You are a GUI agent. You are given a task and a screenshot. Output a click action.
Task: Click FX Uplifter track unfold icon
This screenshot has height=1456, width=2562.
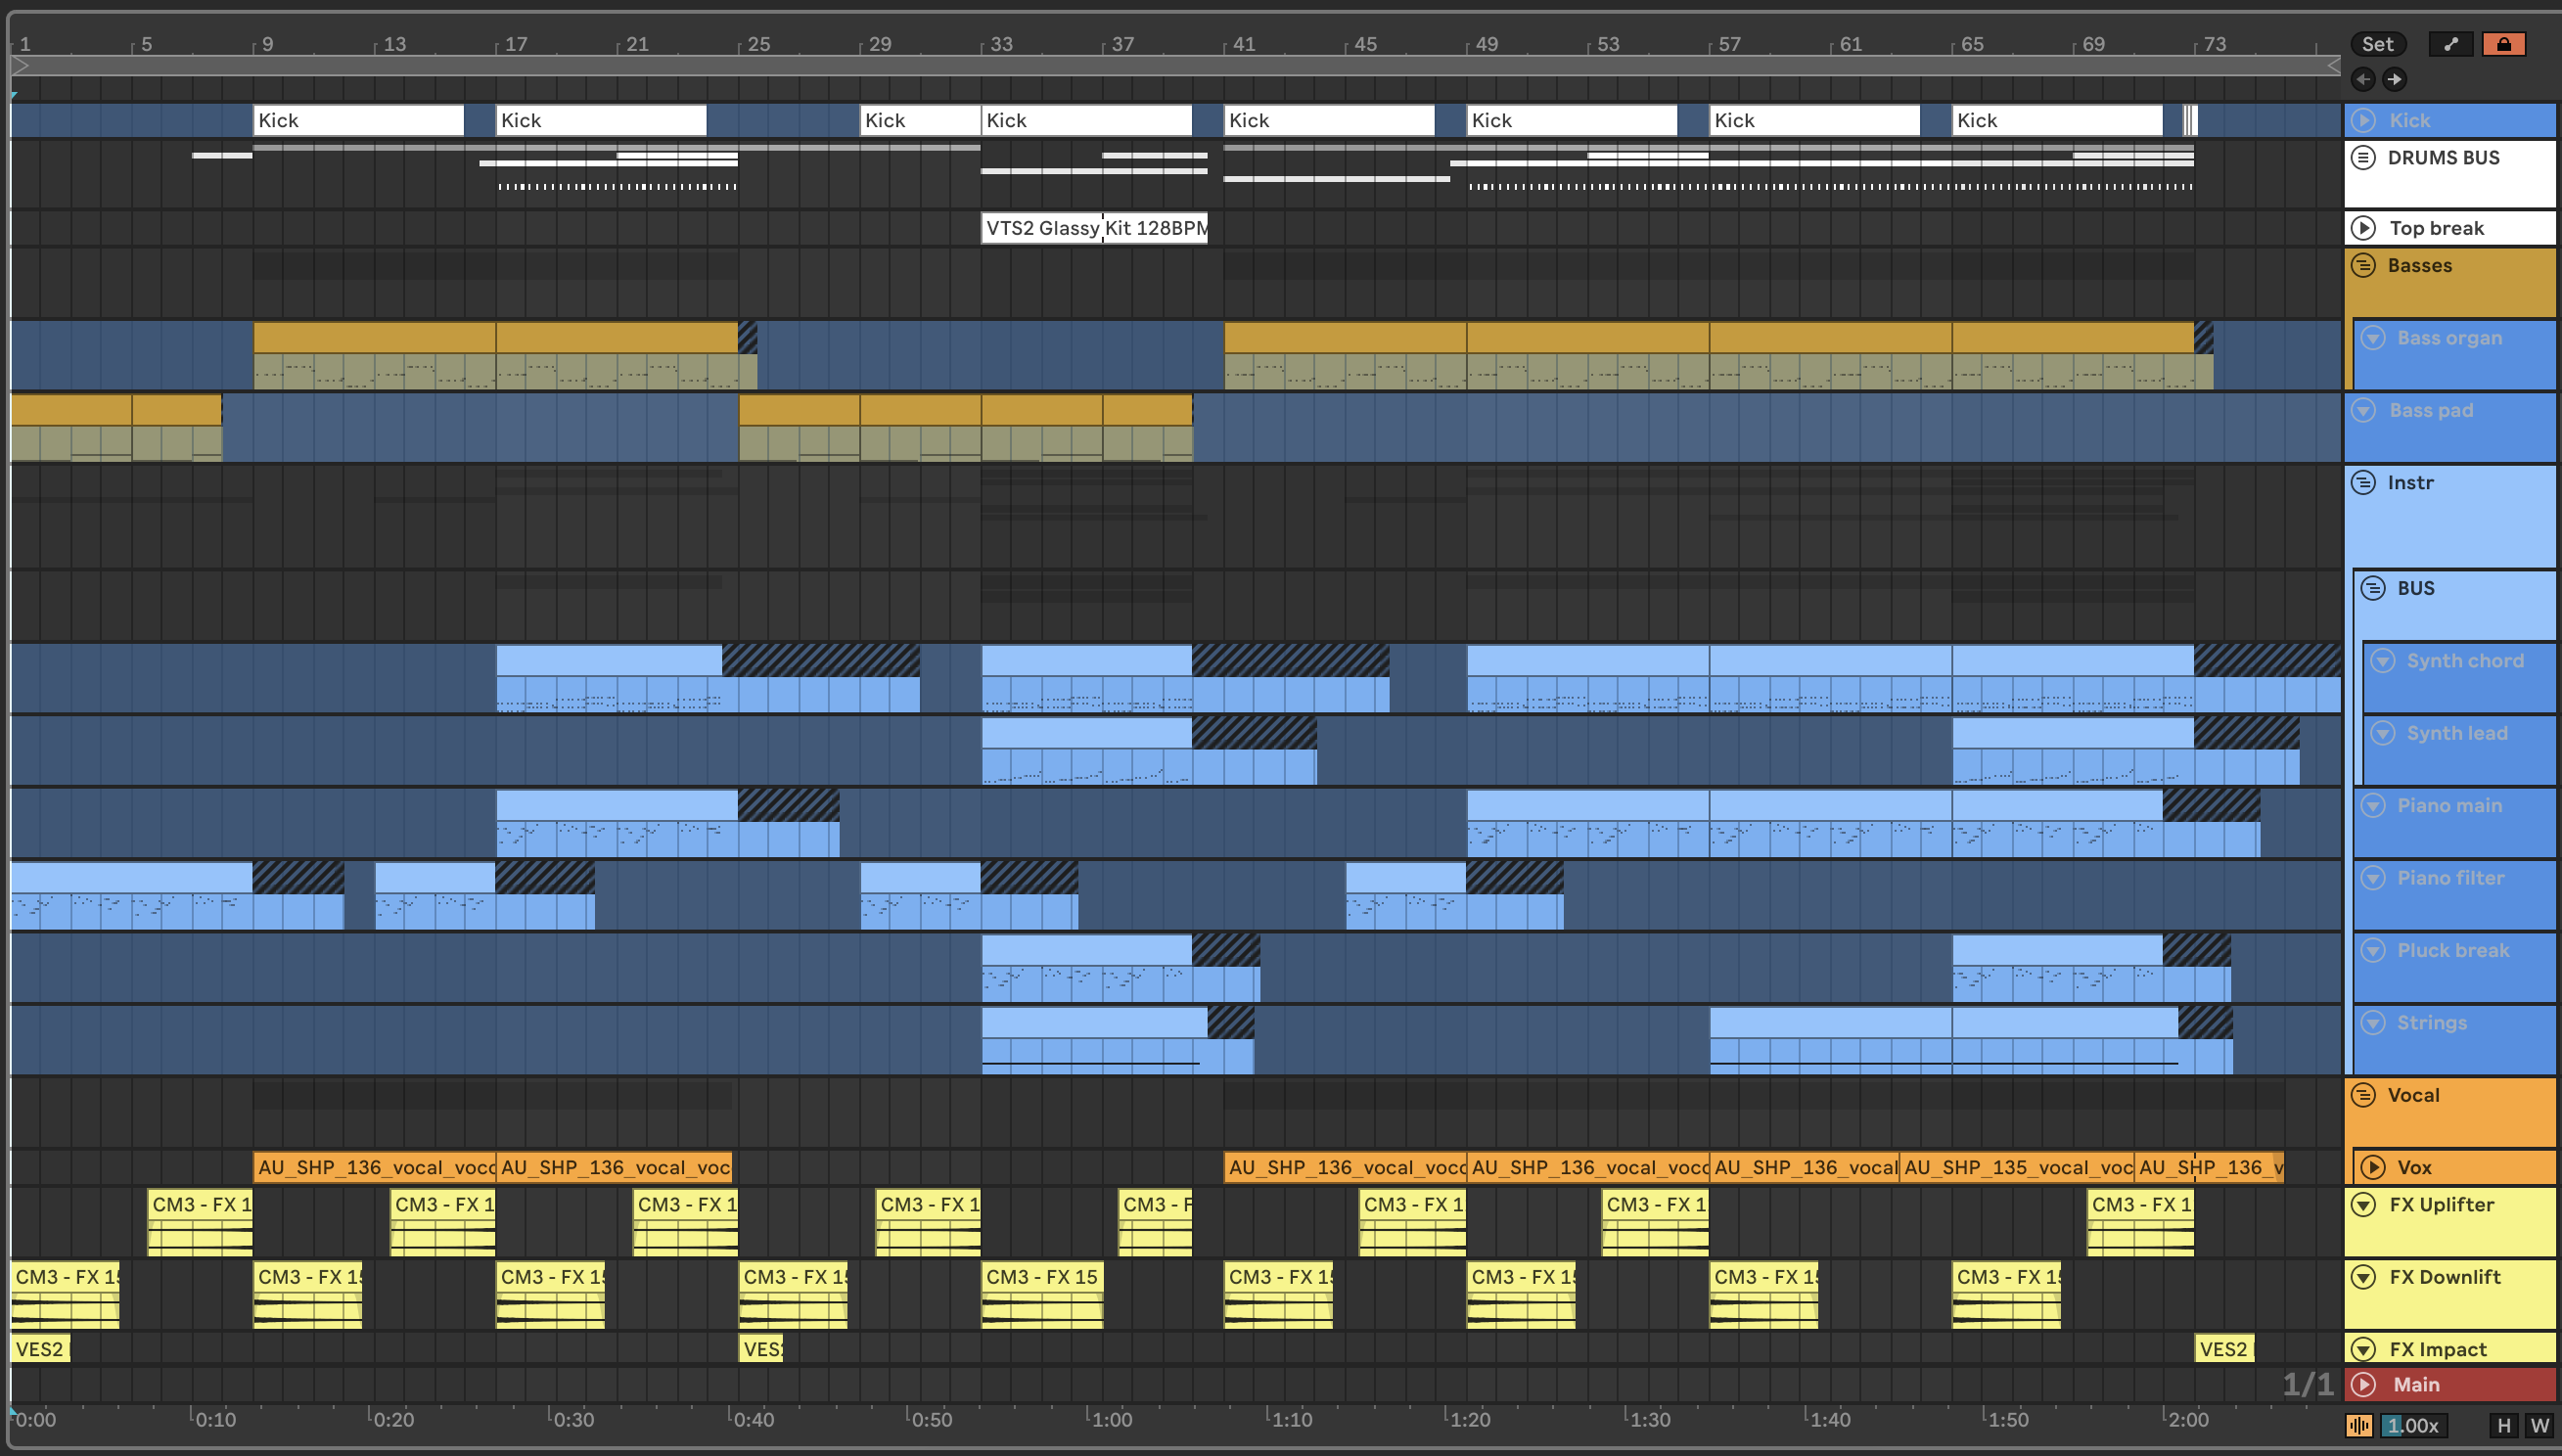tap(2363, 1204)
